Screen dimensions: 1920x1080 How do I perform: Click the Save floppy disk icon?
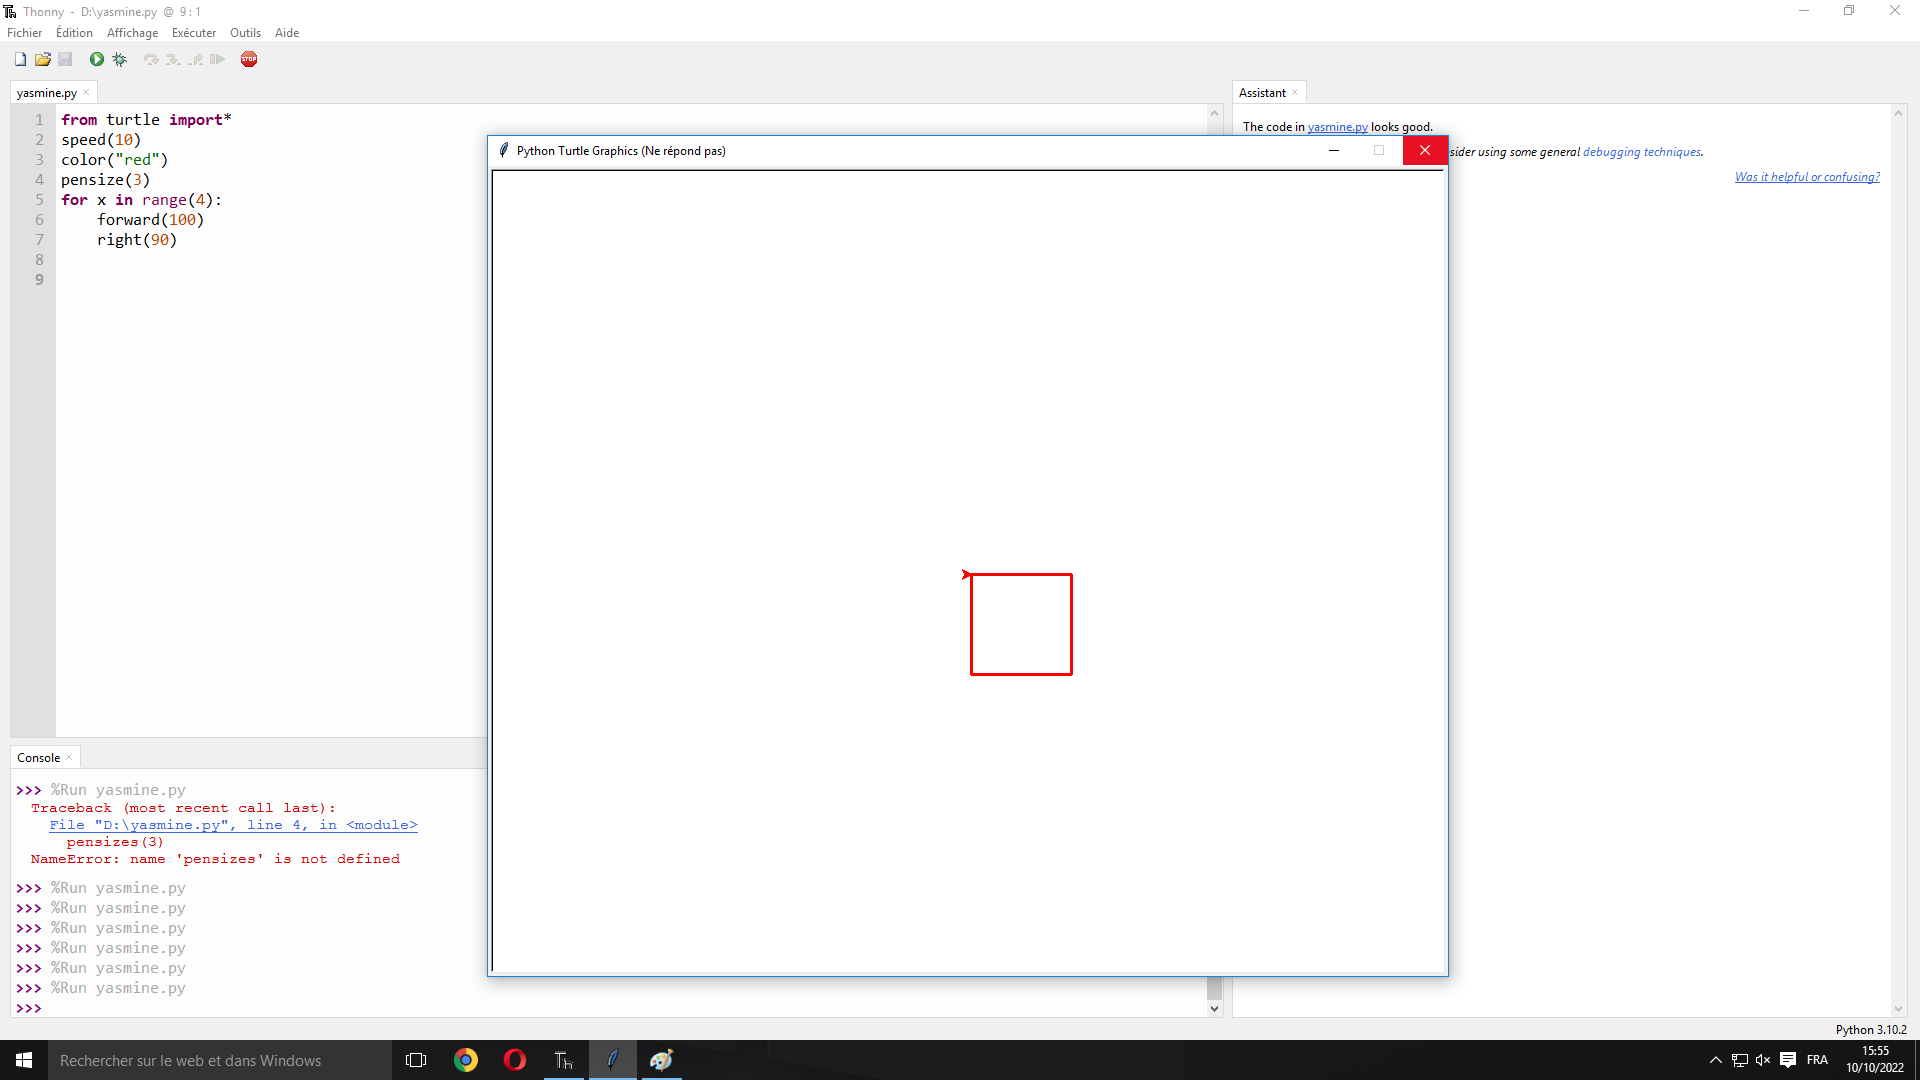65,59
